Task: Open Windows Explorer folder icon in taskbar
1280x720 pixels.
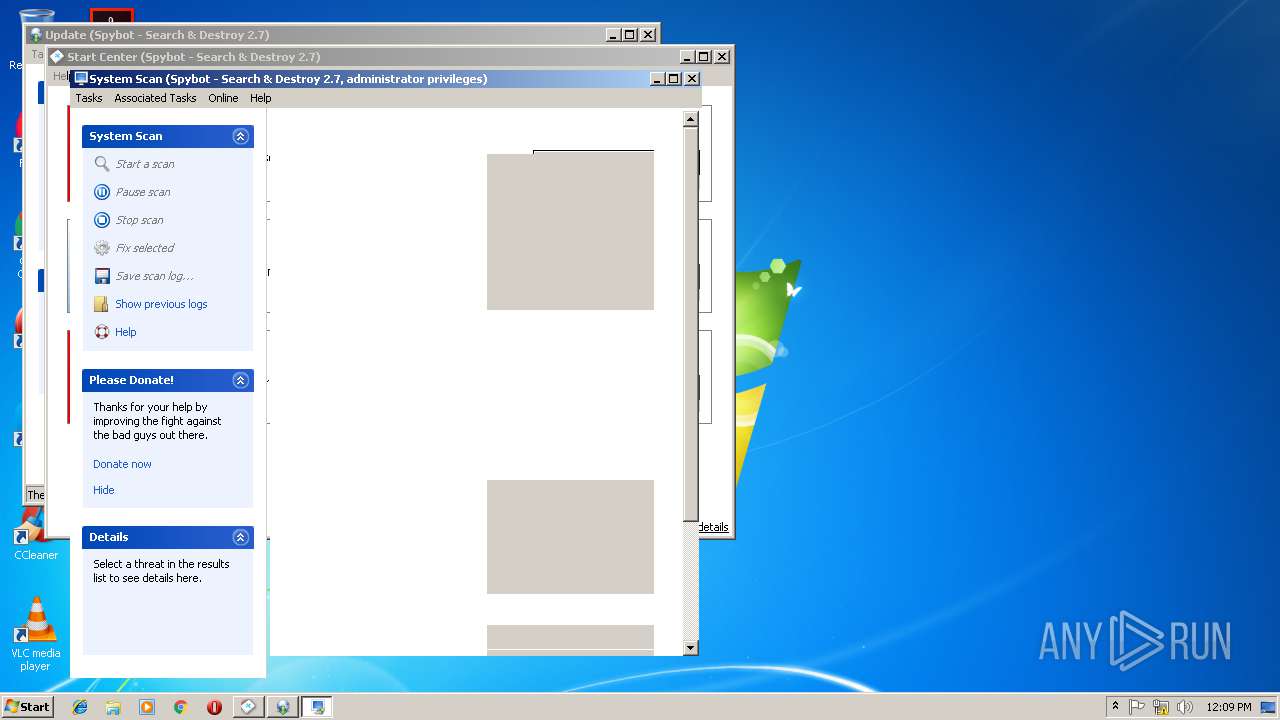Action: pos(113,707)
